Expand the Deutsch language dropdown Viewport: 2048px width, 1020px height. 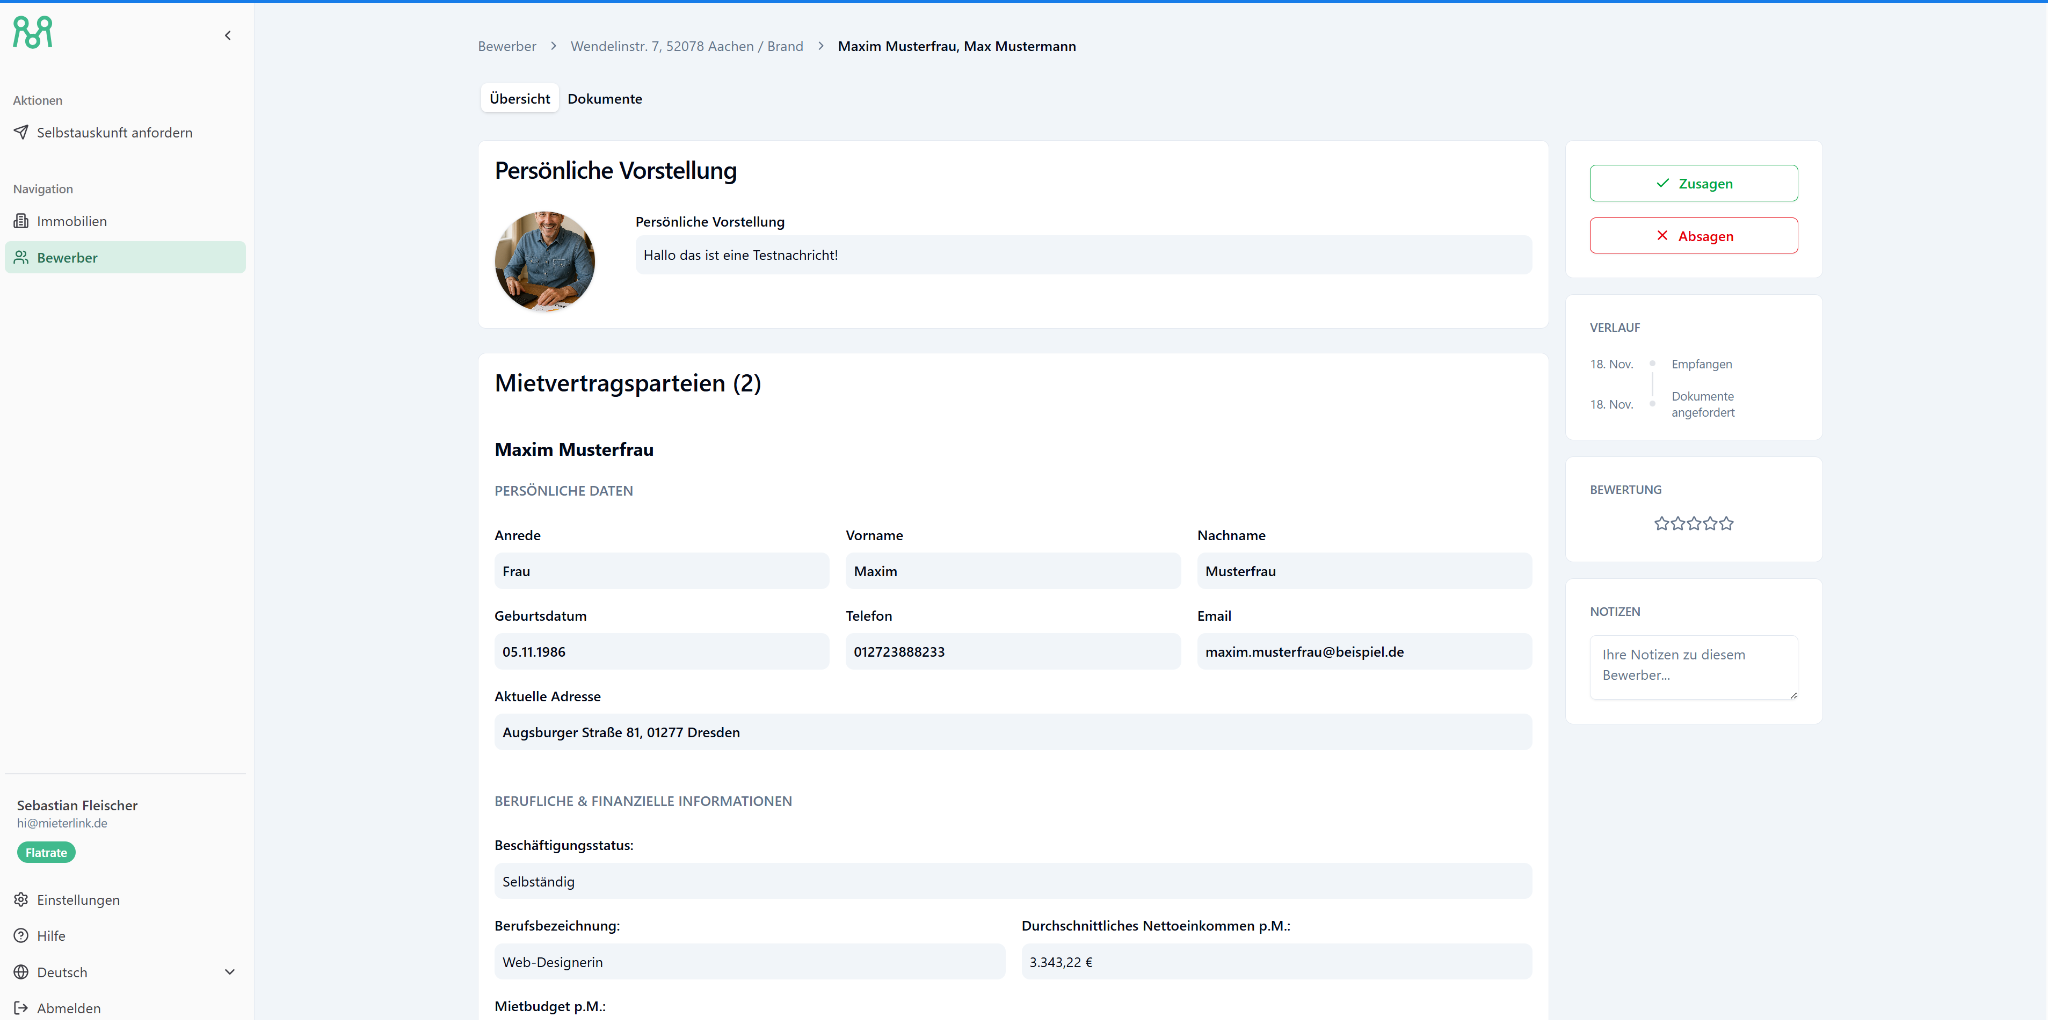point(229,972)
